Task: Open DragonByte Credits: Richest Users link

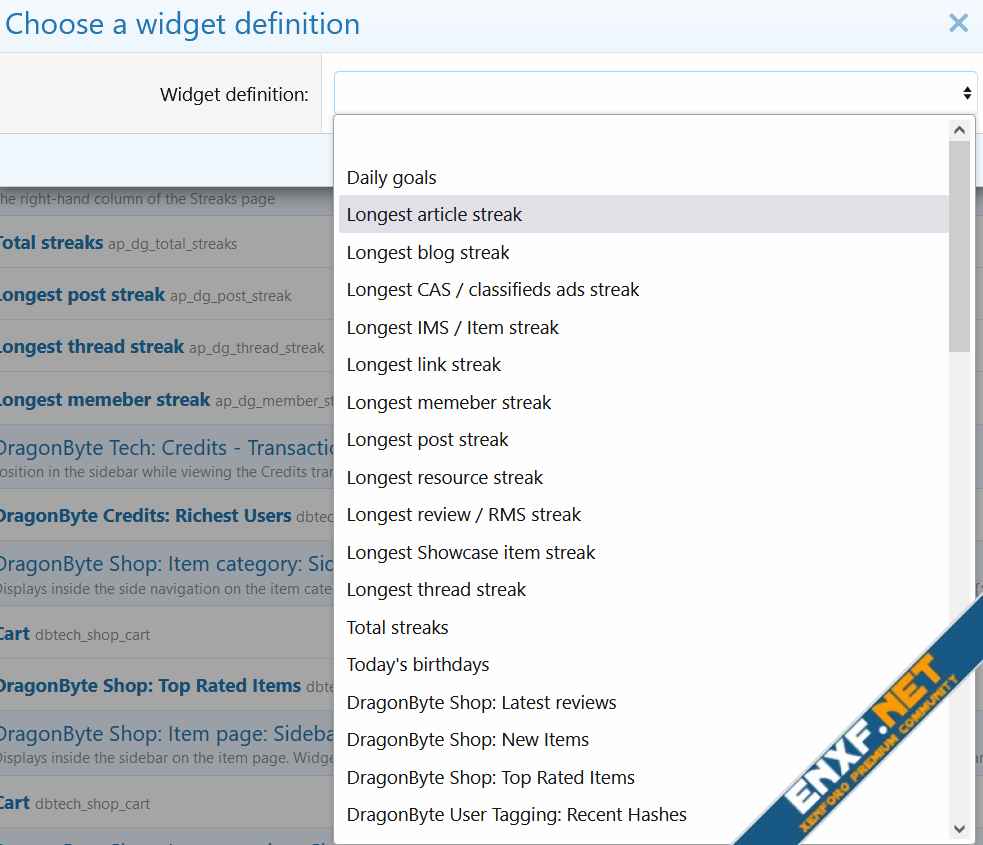Action: point(145,516)
